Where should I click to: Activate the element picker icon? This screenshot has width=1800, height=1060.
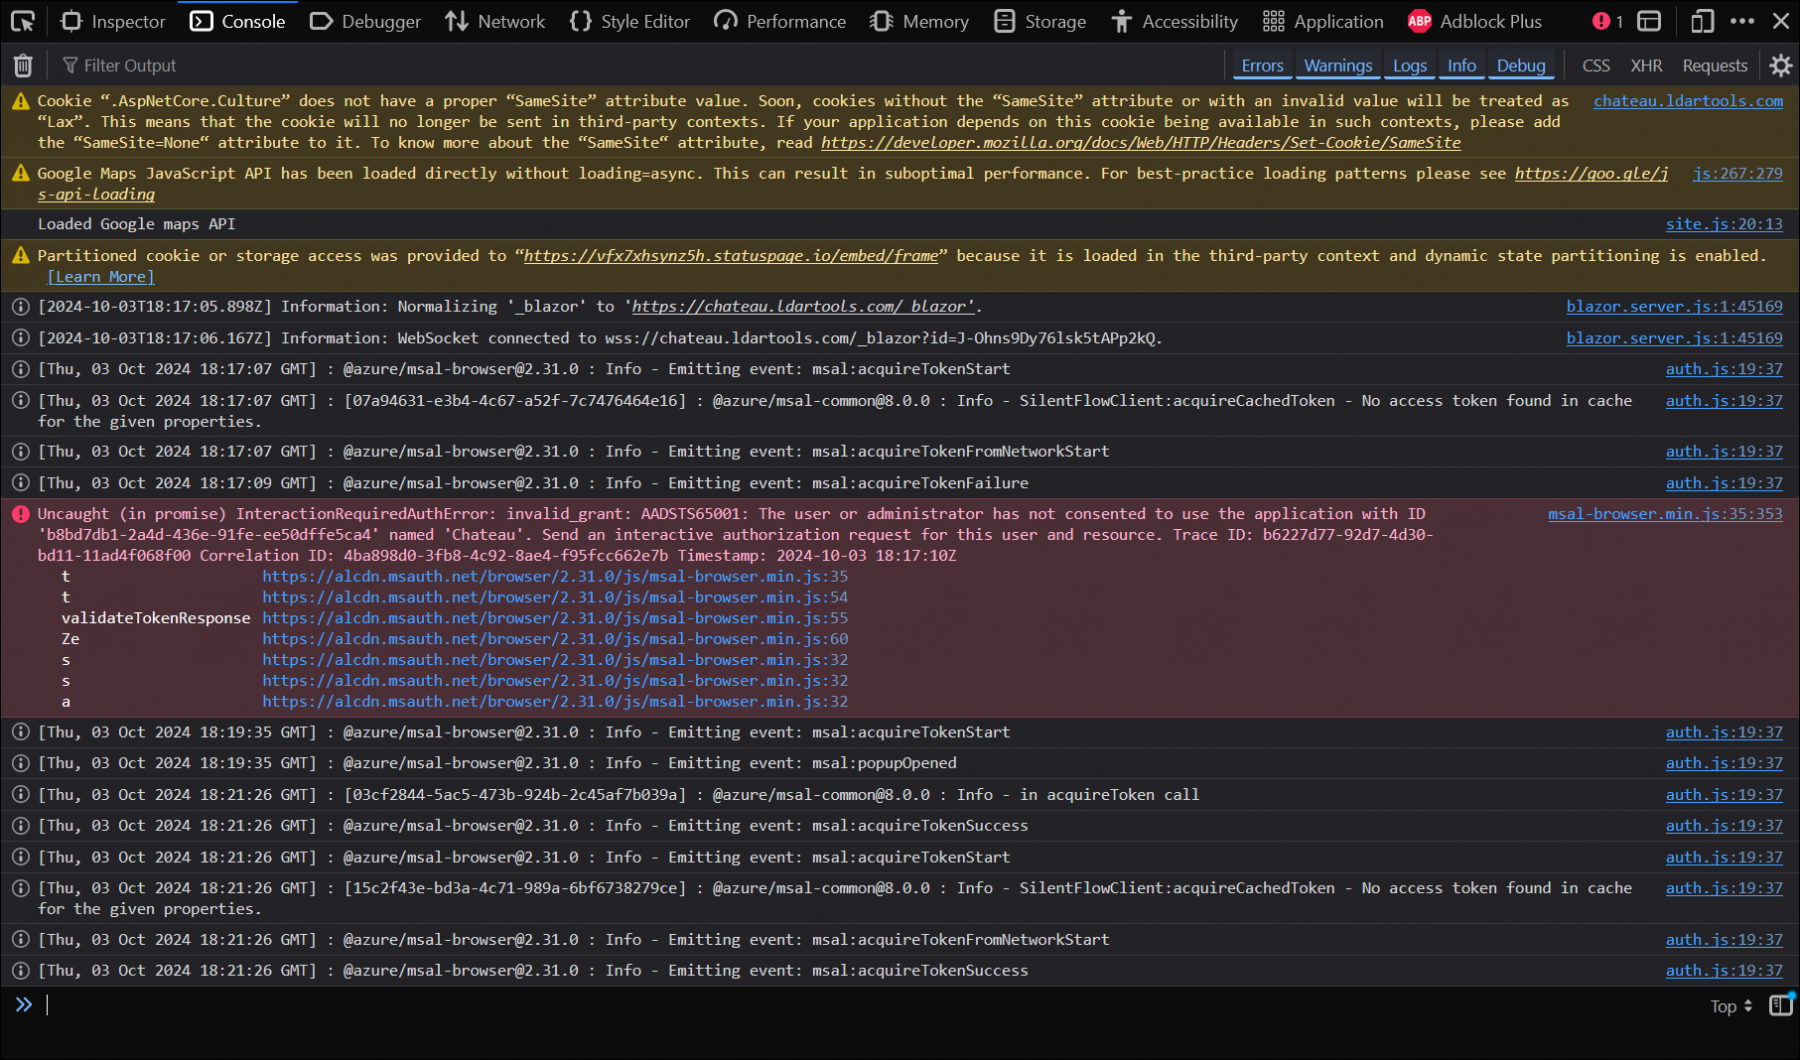tap(22, 21)
